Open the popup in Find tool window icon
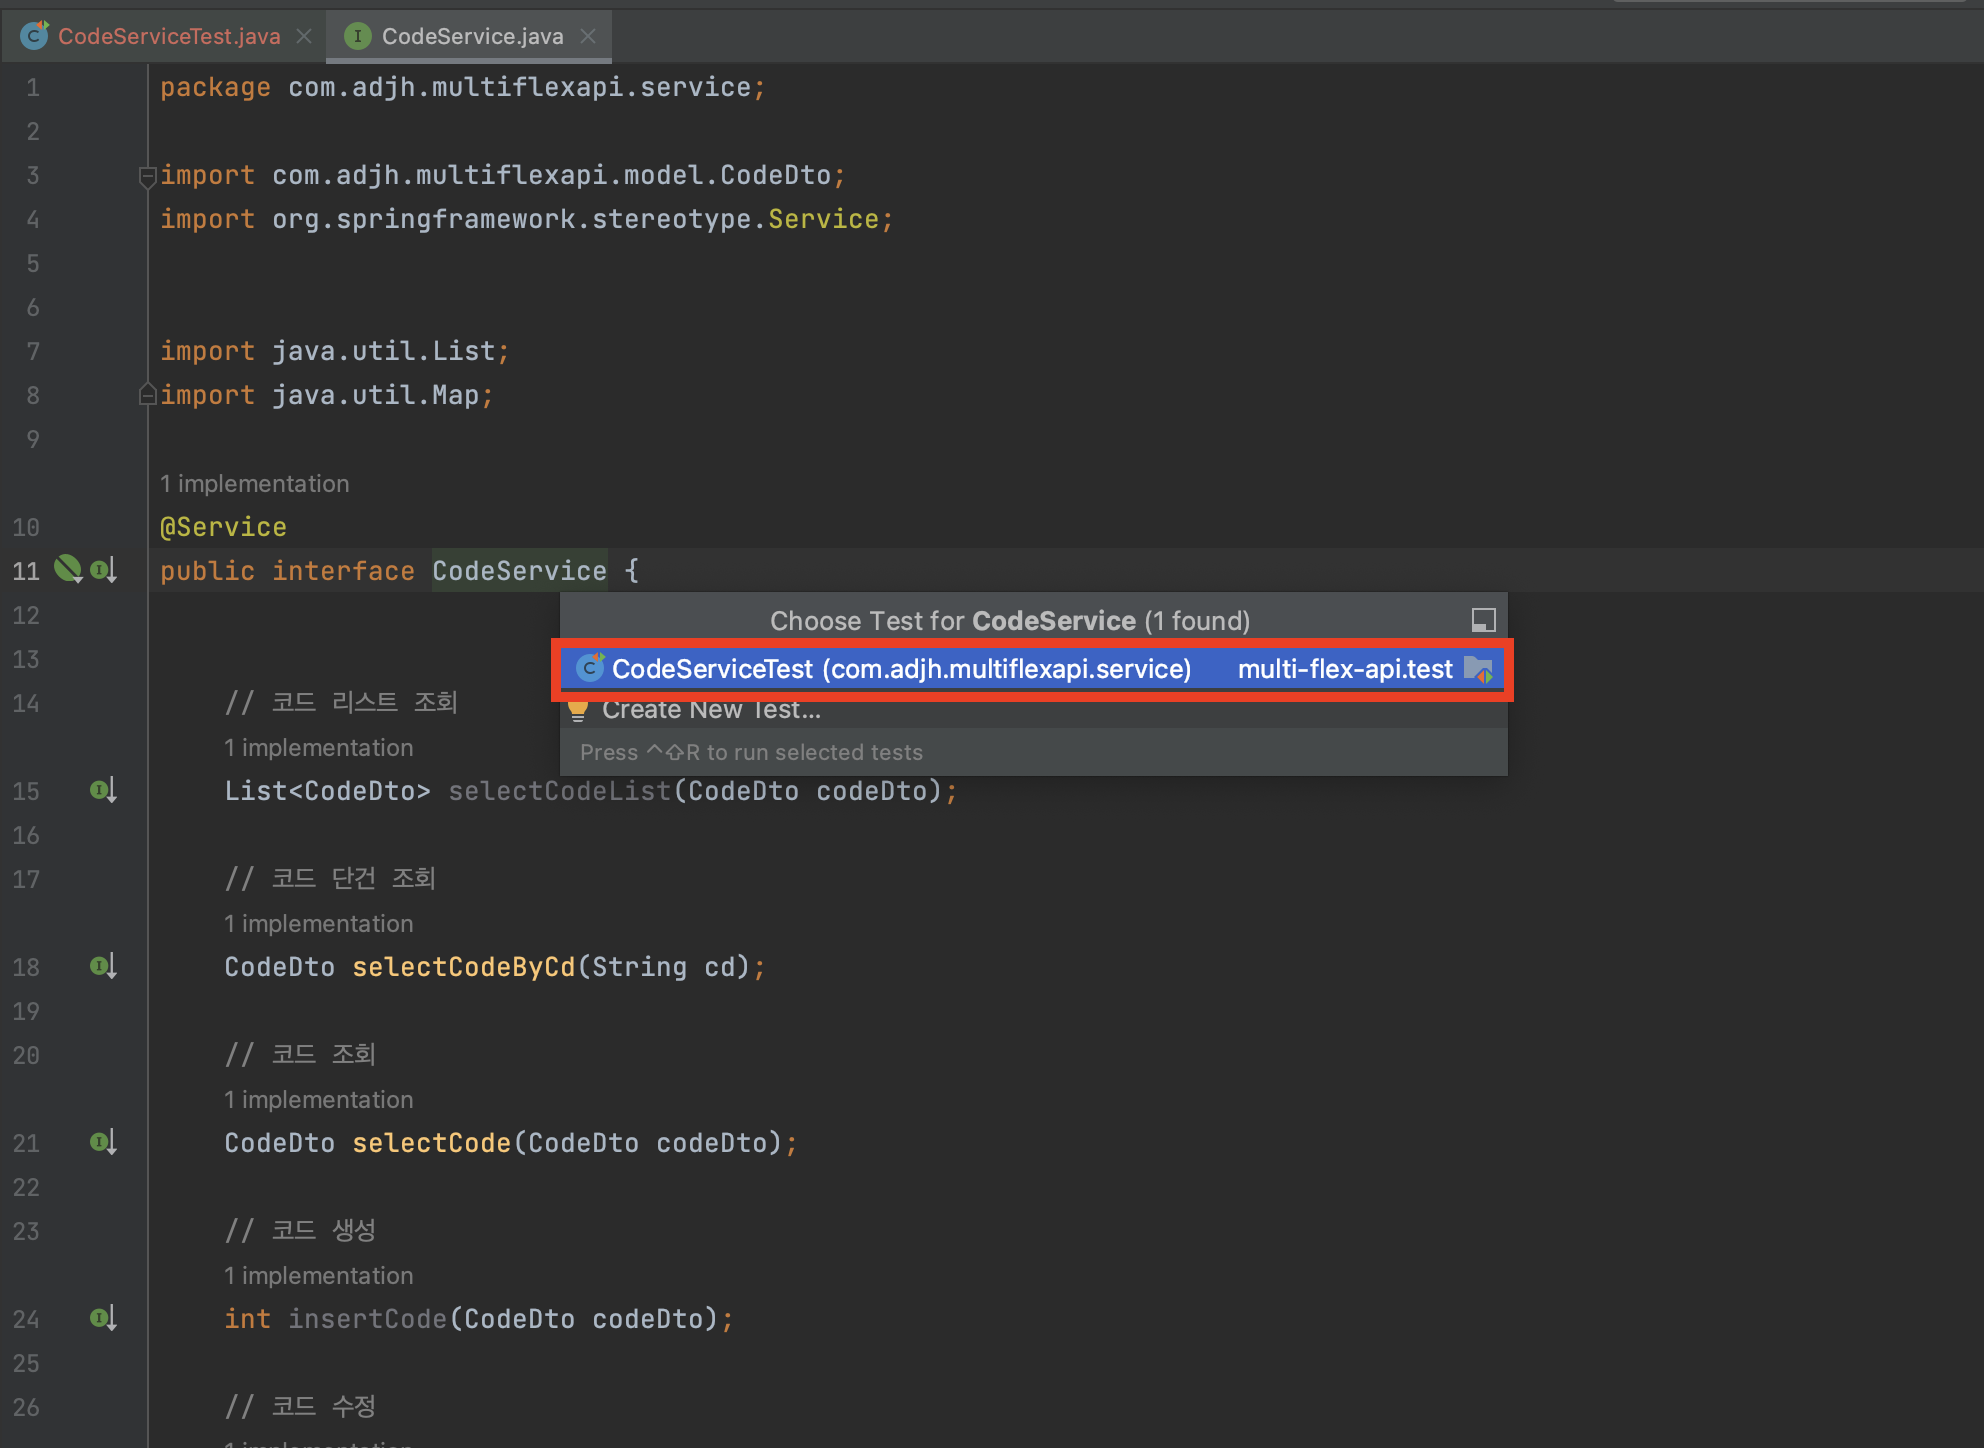The height and width of the screenshot is (1448, 1984). (x=1483, y=620)
